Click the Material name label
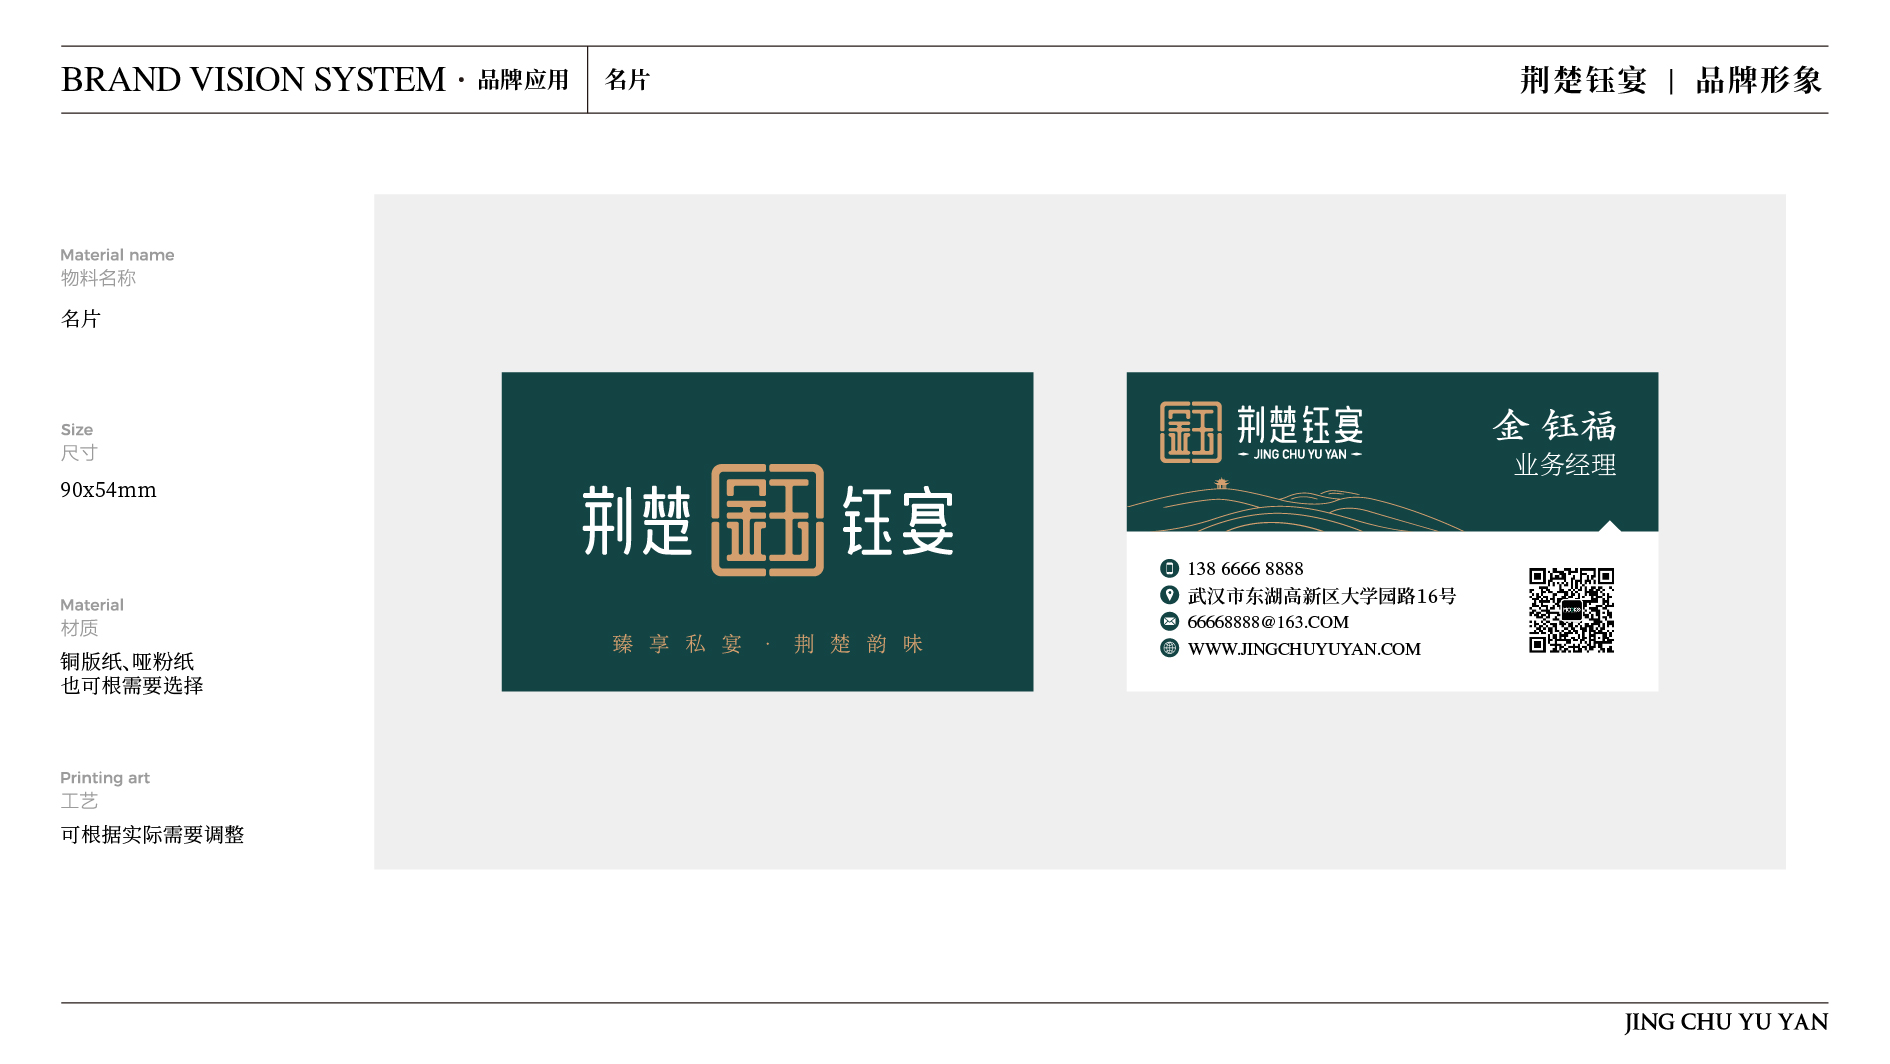 (117, 255)
